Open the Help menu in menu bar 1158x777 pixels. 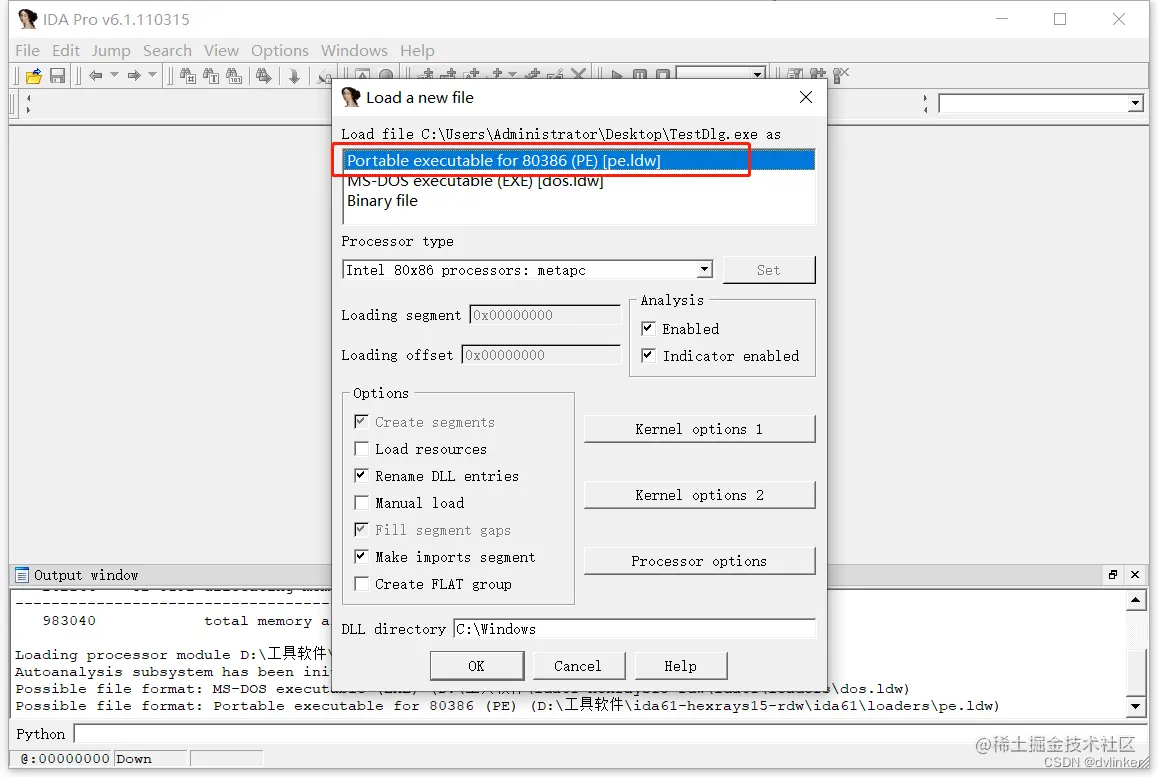point(417,50)
